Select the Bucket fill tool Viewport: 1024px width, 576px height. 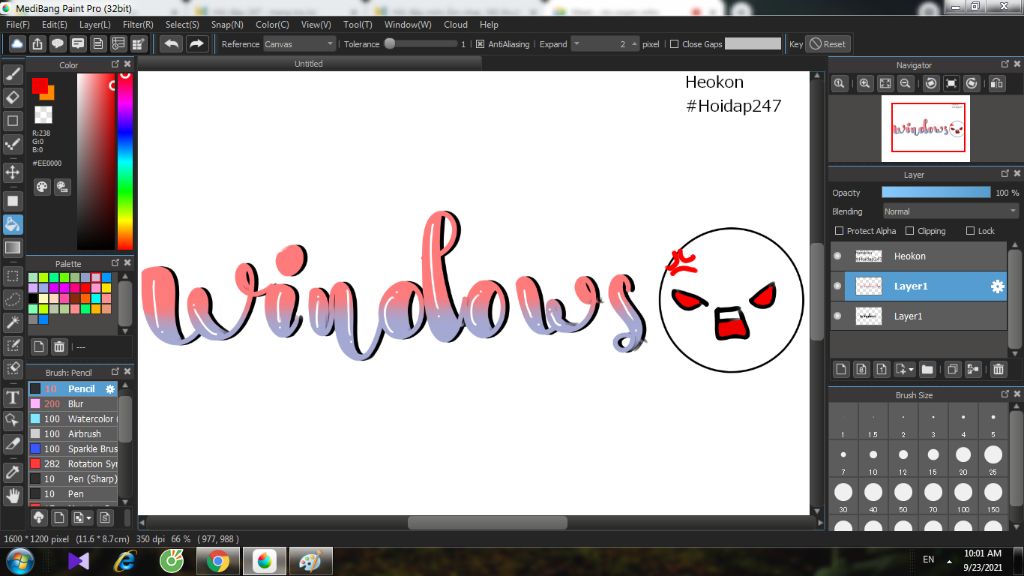tap(12, 225)
